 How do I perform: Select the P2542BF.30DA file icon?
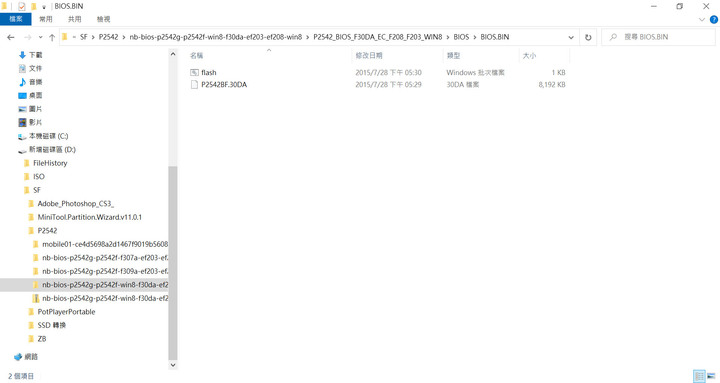point(194,84)
